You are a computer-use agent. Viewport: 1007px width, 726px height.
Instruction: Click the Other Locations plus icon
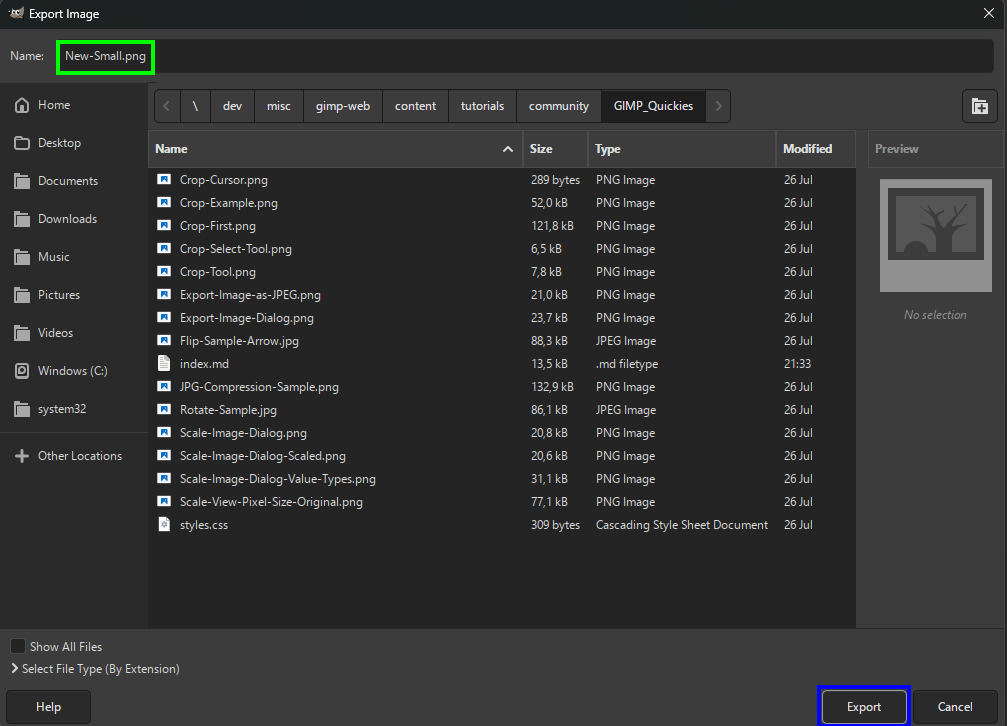point(22,455)
